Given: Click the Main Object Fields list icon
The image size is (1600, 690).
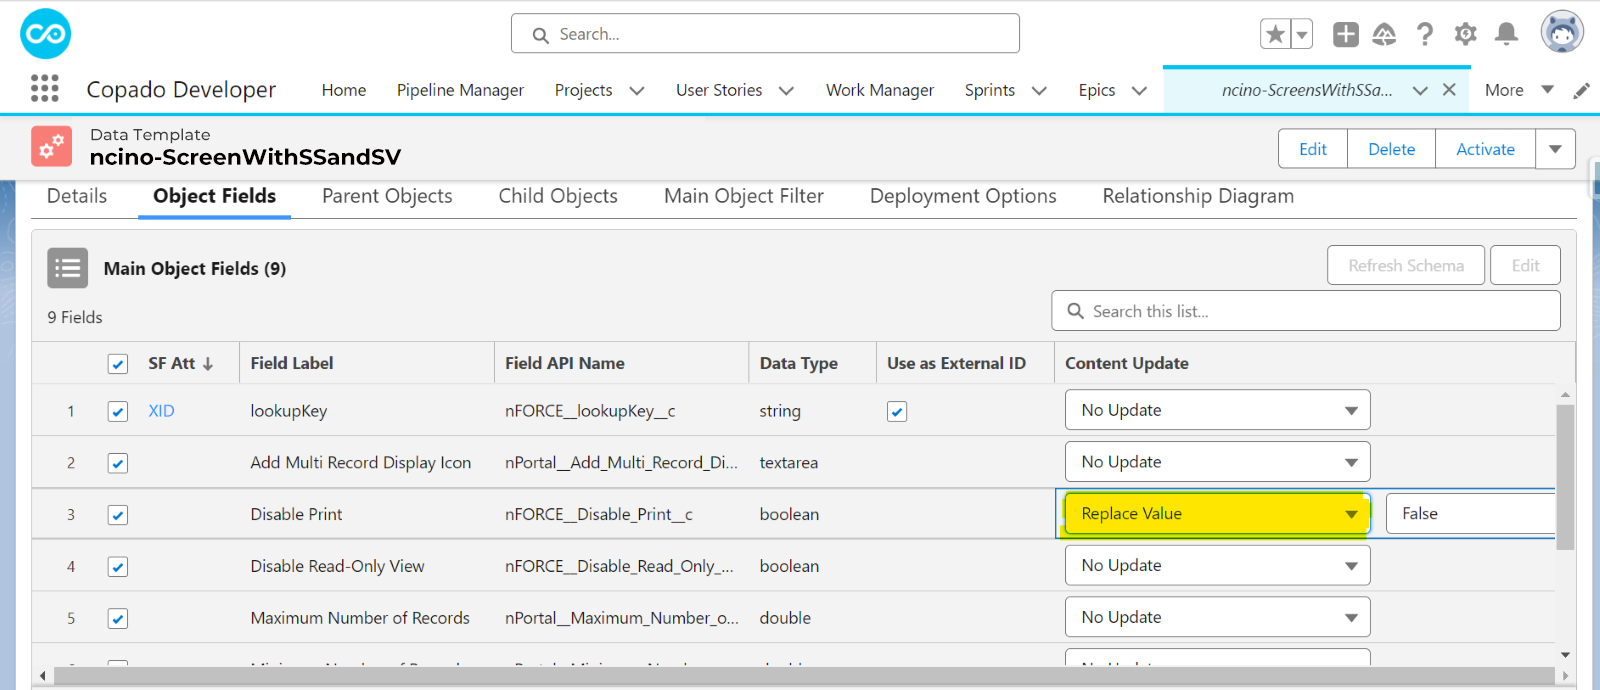Looking at the screenshot, I should click(x=68, y=268).
